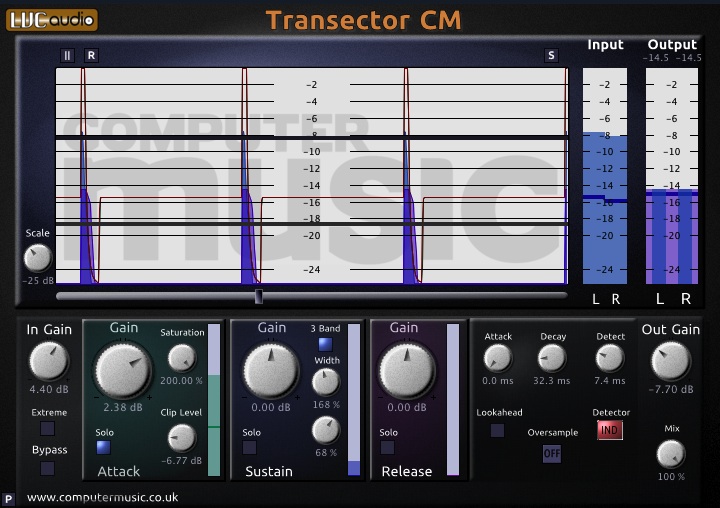This screenshot has height=508, width=720.
Task: Enable the Sustain Solo checkbox
Action: click(x=249, y=447)
